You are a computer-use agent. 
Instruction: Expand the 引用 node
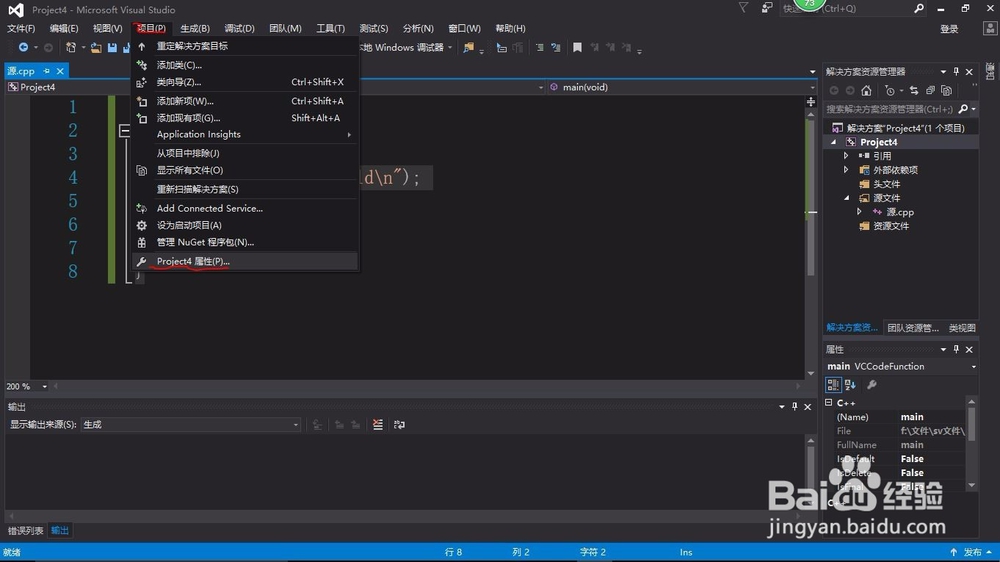point(846,156)
